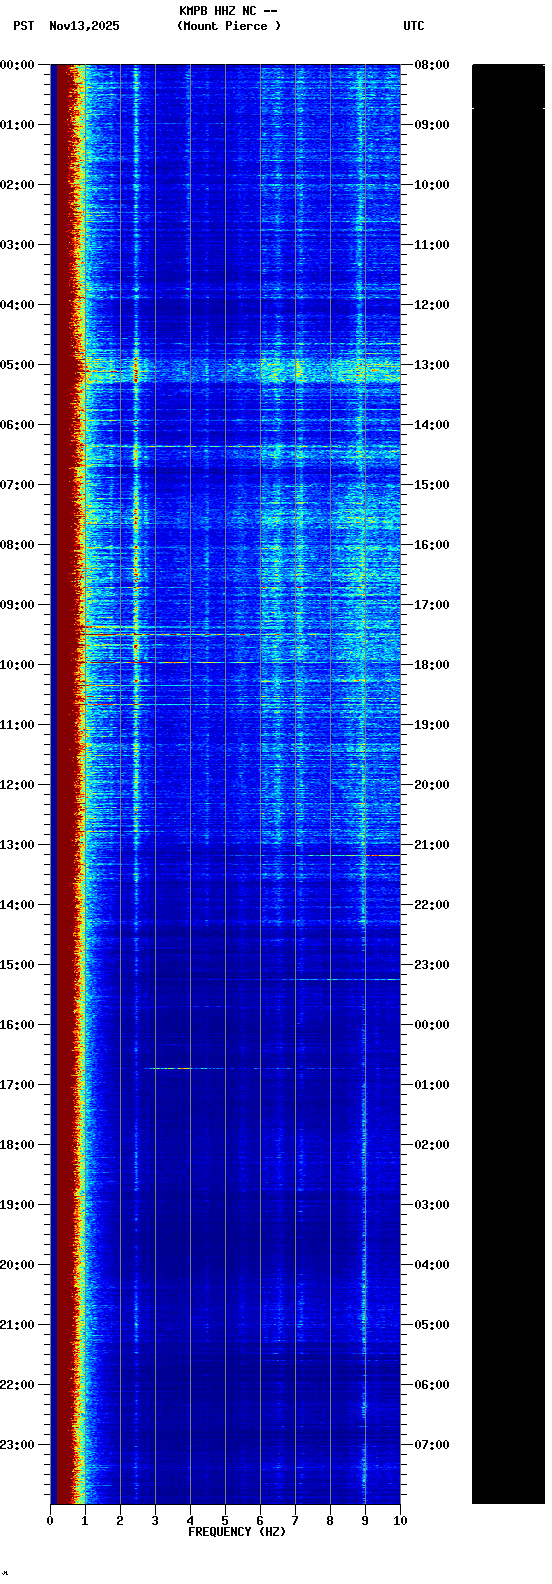Click the PST time label '10:00'
The width and height of the screenshot is (552, 1584).
click(17, 665)
